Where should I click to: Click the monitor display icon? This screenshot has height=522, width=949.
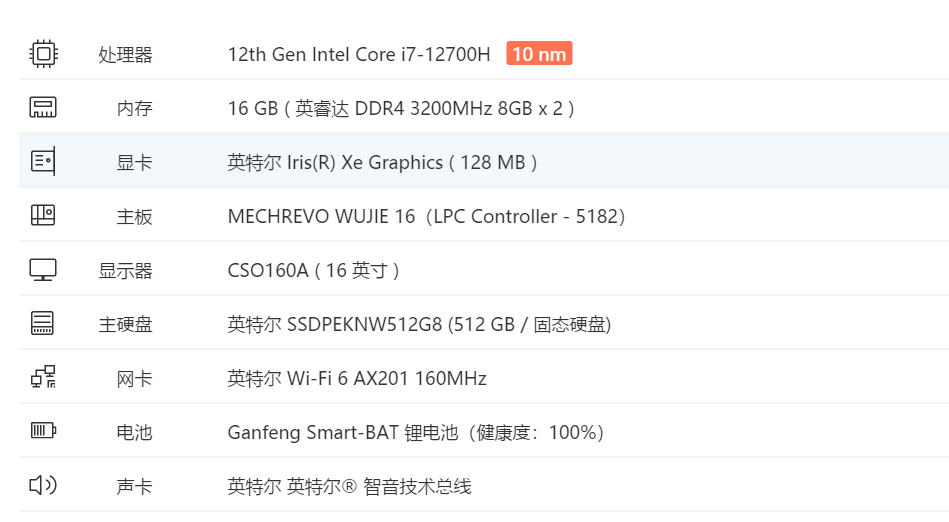coord(43,270)
